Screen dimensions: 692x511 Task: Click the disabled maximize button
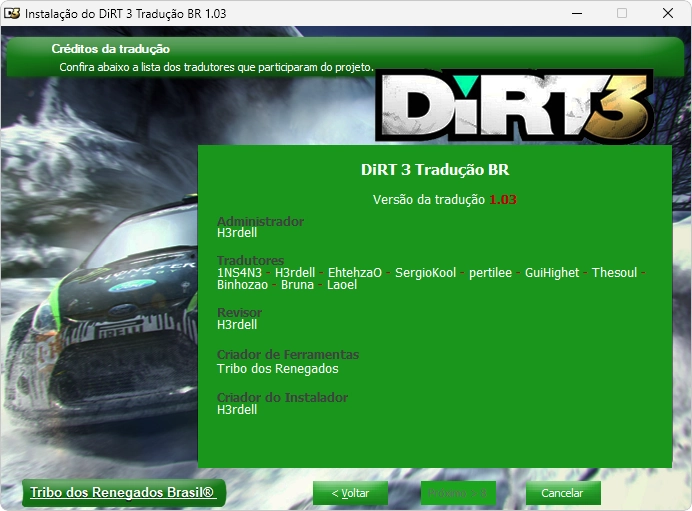622,13
